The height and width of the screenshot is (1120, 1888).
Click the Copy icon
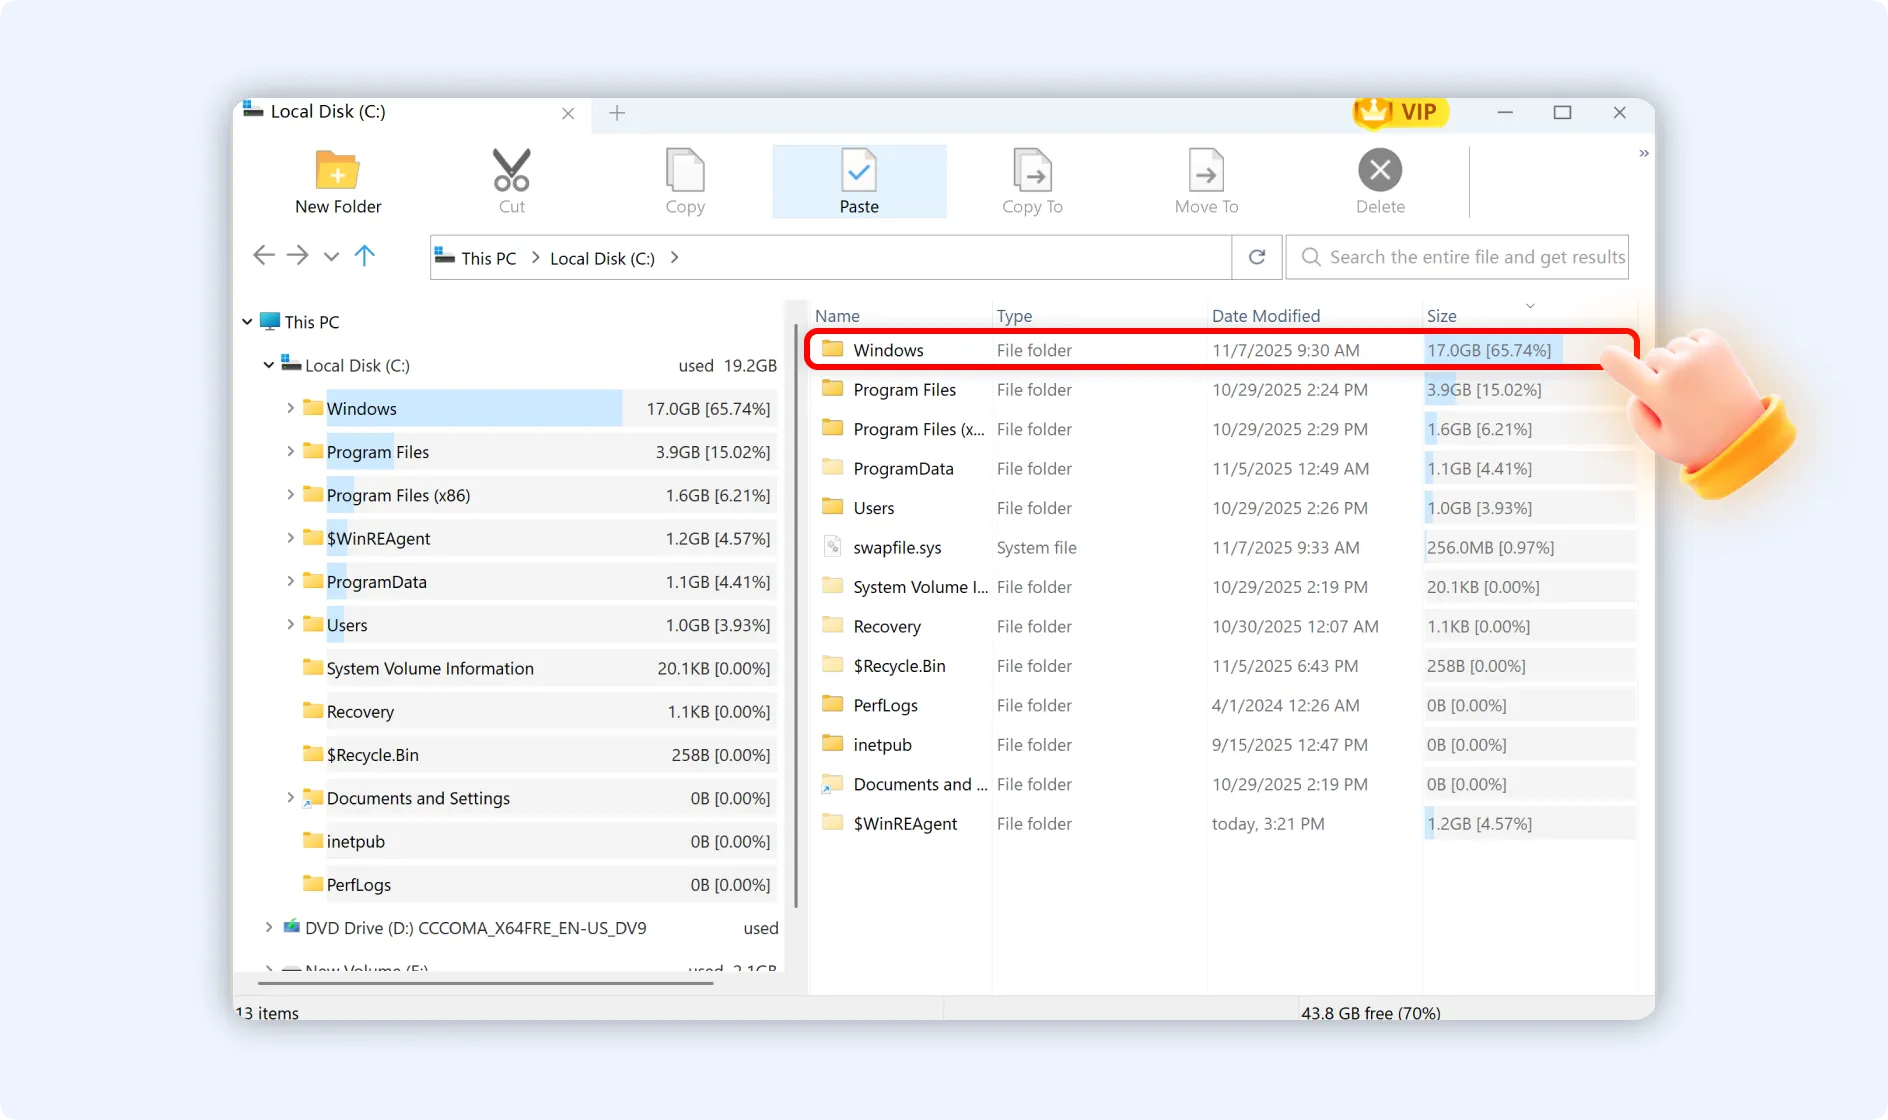685,181
